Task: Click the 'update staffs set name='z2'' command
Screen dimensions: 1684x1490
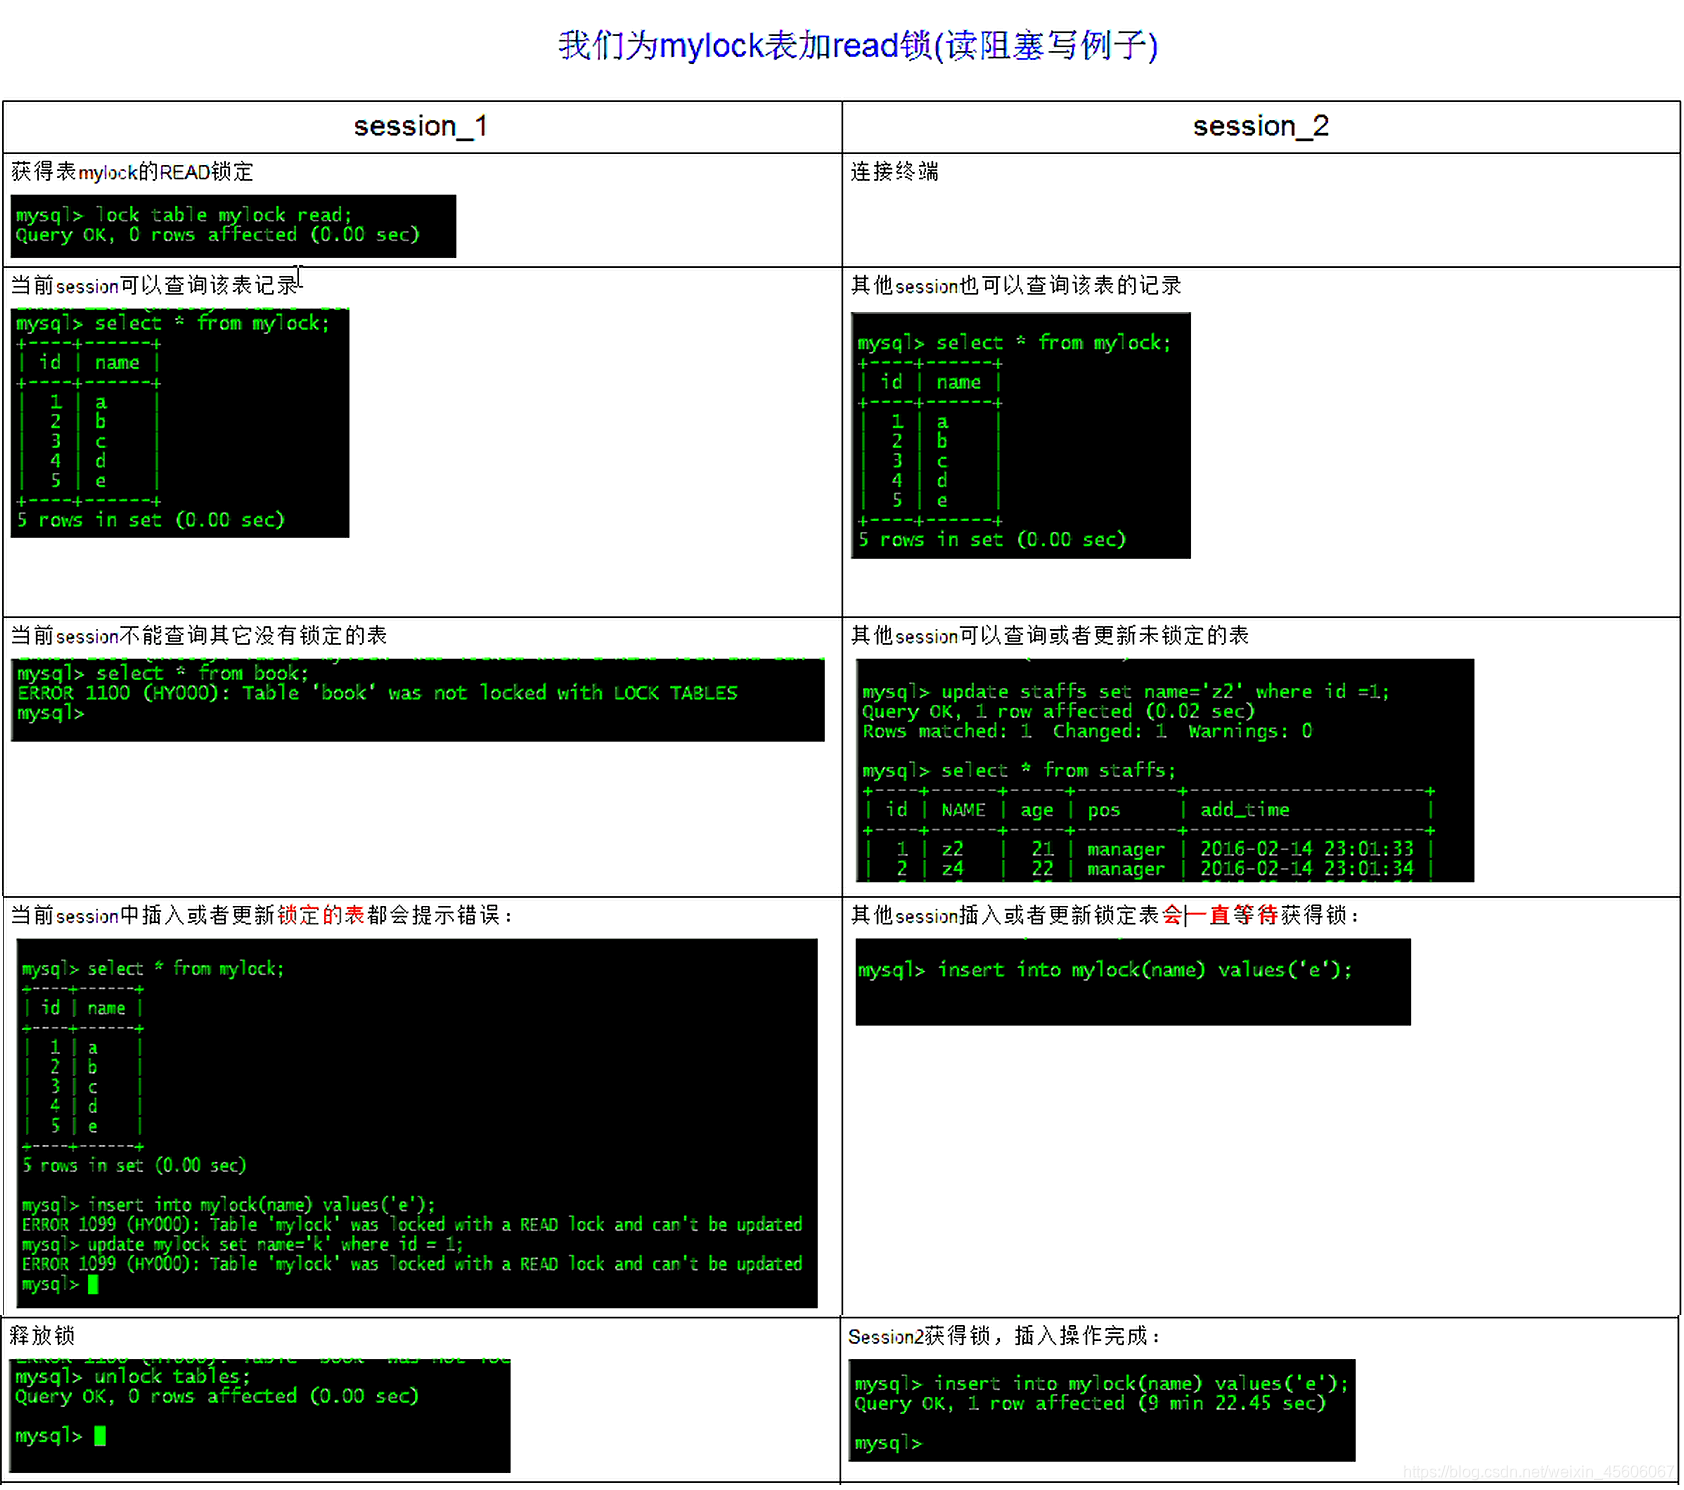Action: click(1125, 692)
